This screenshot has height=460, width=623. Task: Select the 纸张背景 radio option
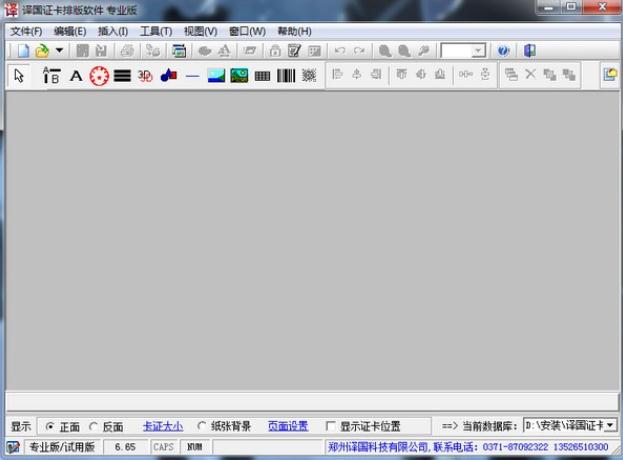pos(202,426)
